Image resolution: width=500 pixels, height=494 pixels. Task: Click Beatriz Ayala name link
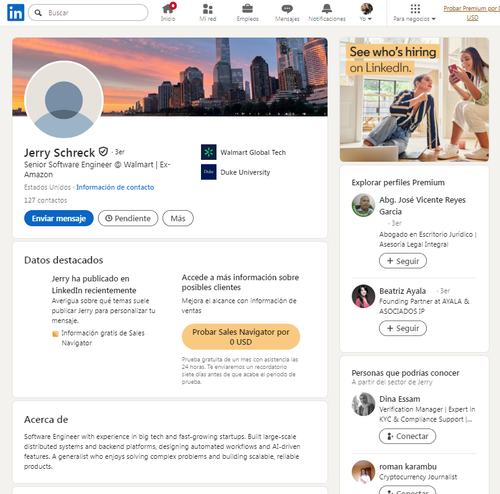(402, 291)
